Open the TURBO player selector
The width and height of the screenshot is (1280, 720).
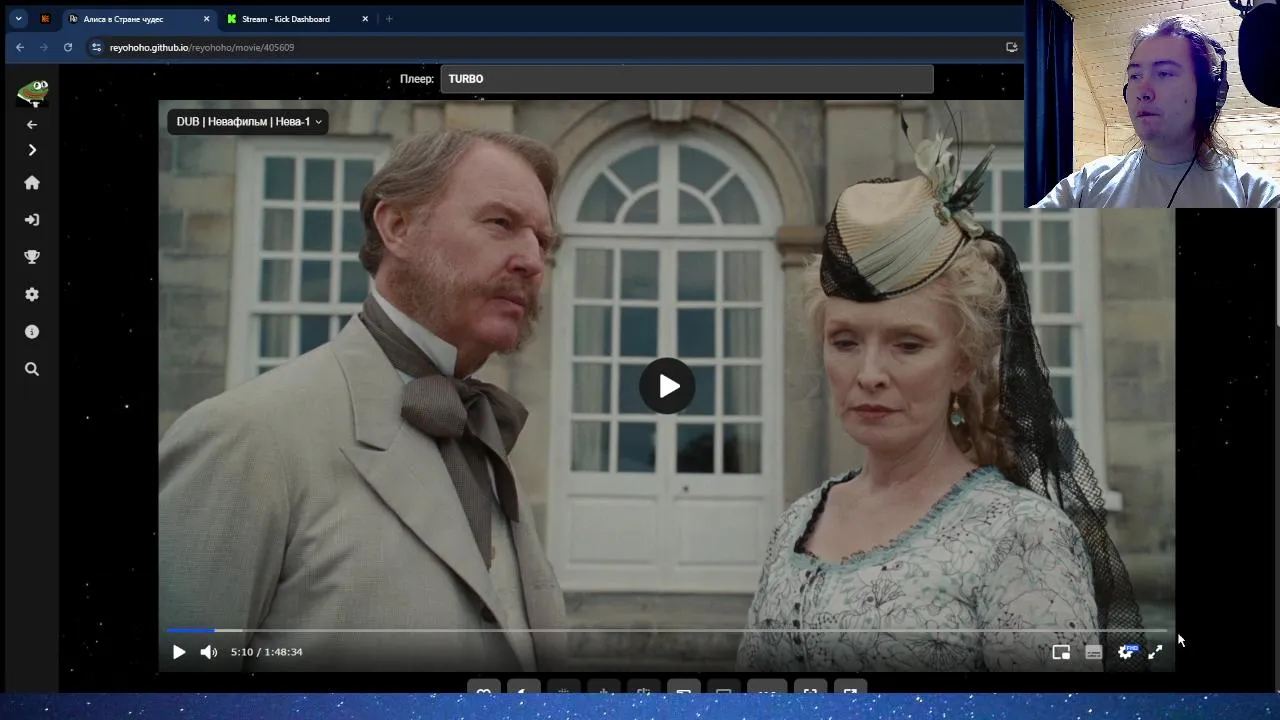(687, 79)
